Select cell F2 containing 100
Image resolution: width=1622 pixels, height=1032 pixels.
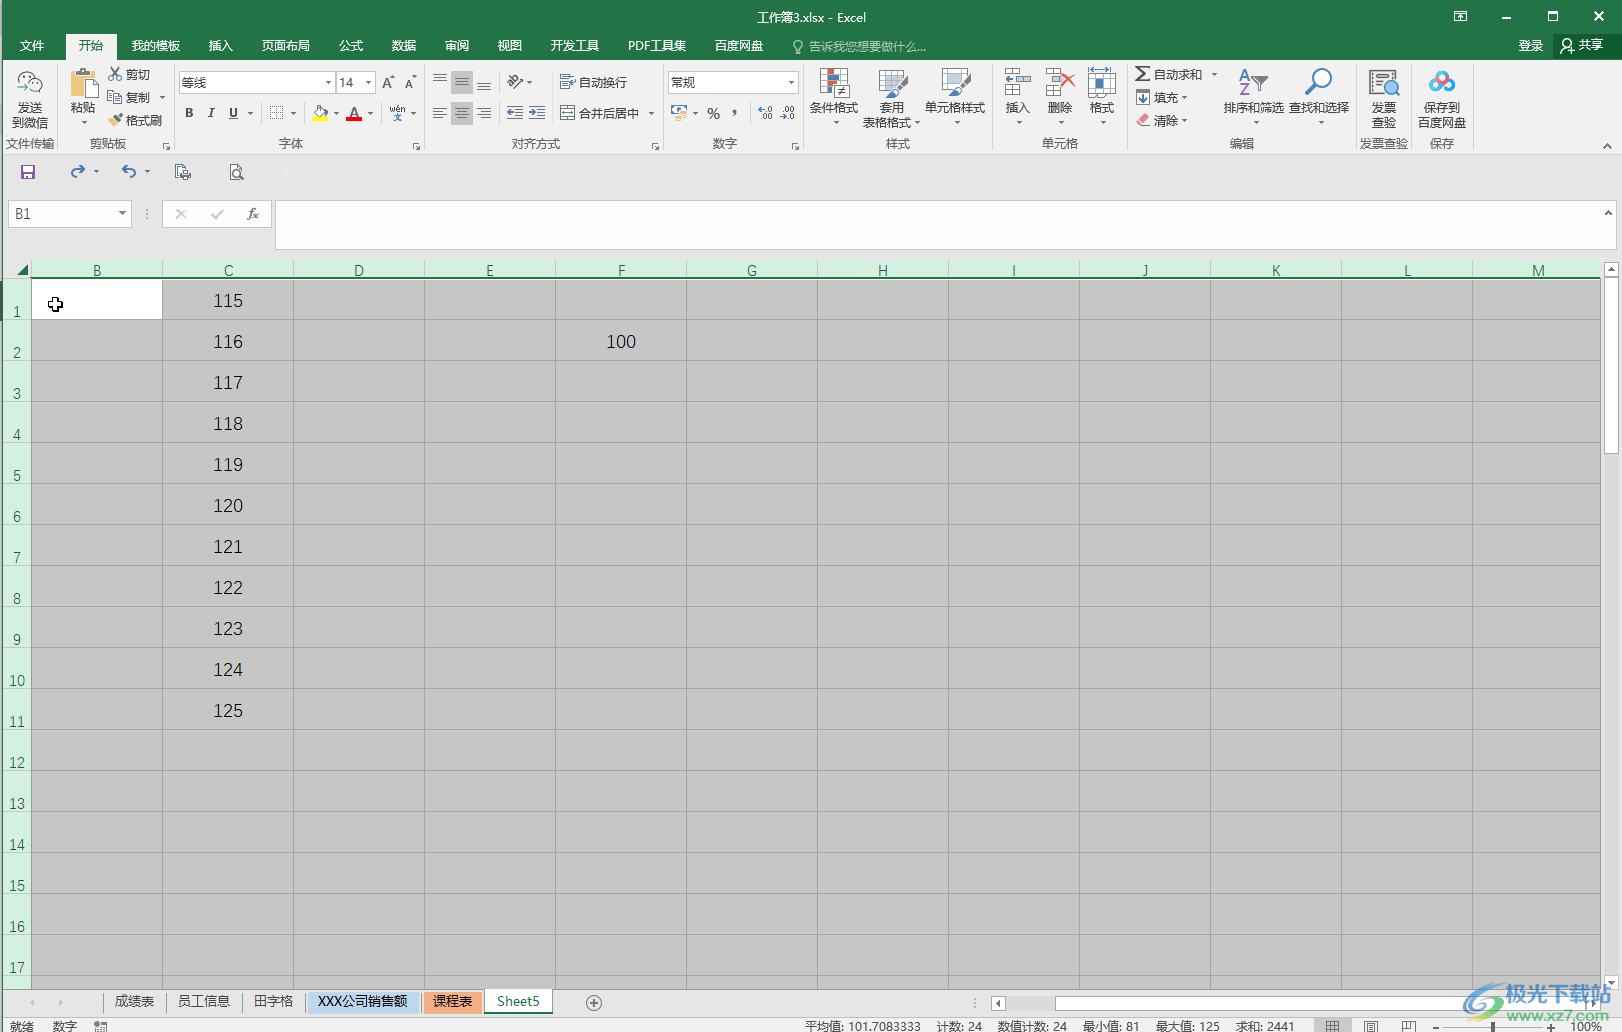point(621,341)
